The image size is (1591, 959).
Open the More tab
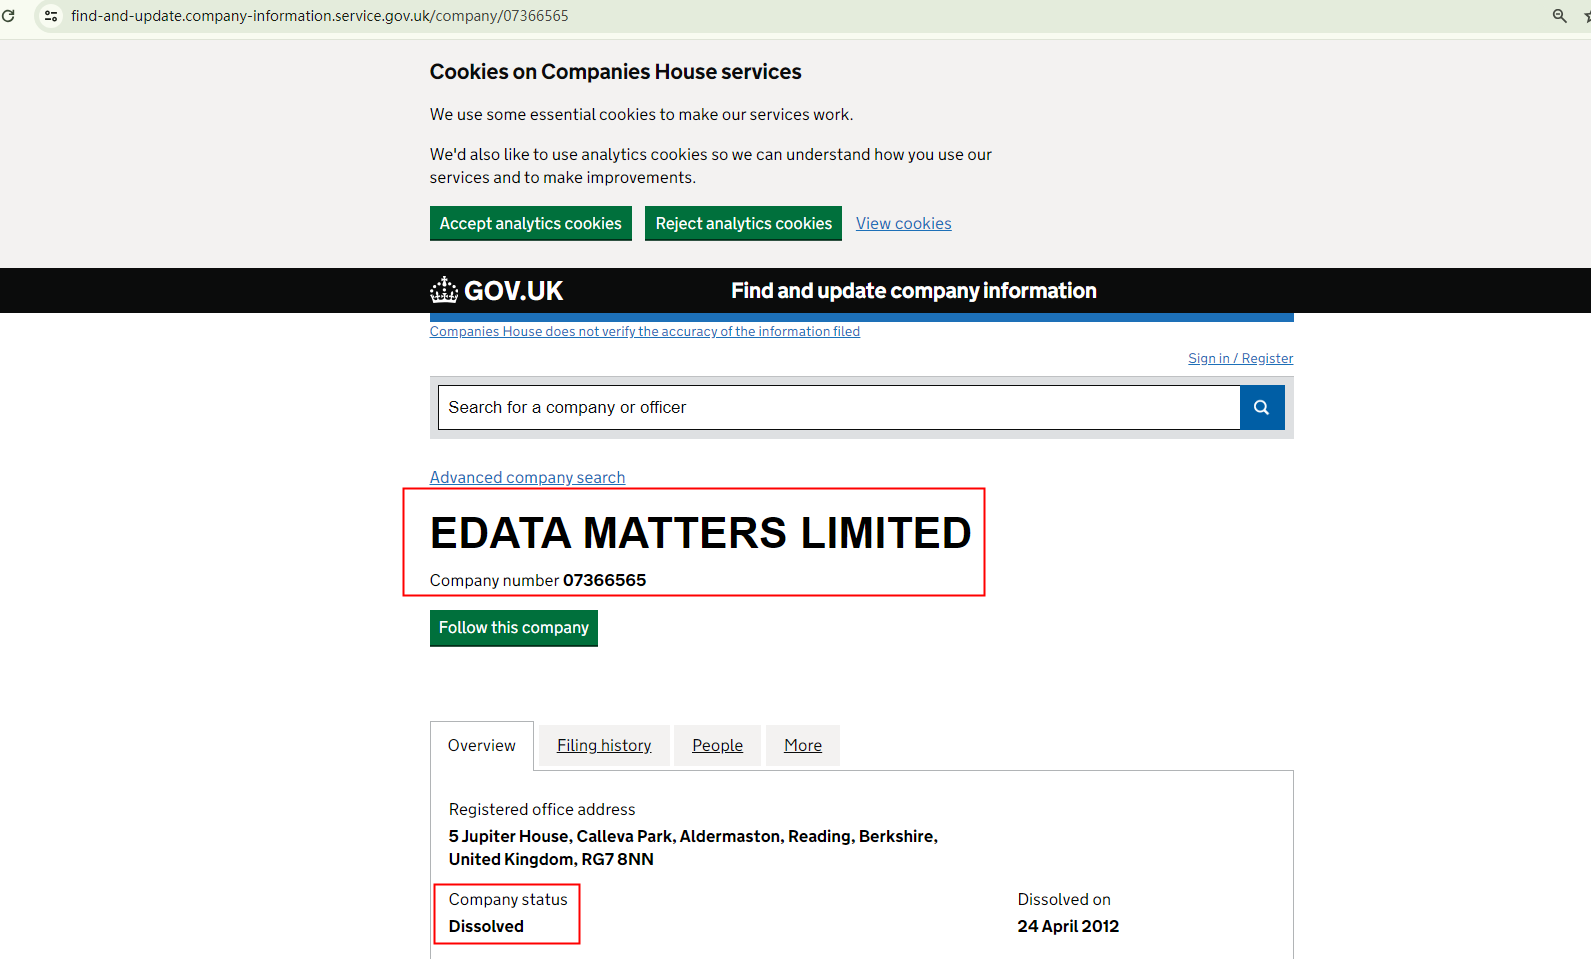coord(802,746)
